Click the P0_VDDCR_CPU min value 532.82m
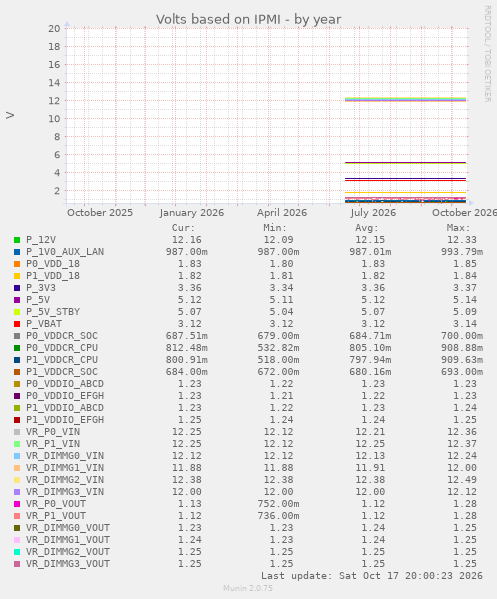 coord(278,348)
